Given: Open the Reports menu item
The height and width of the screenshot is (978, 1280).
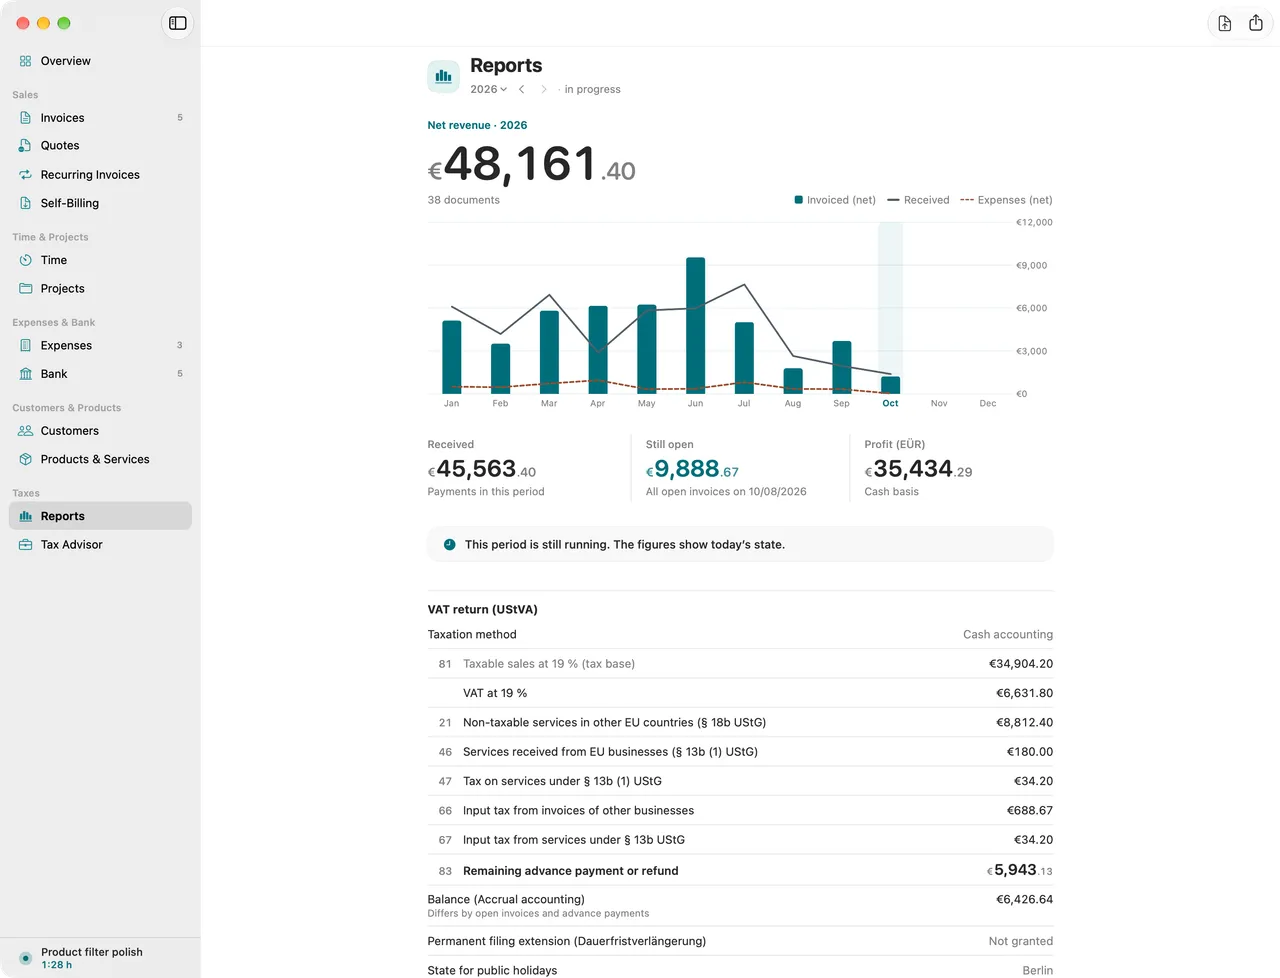Looking at the screenshot, I should click(x=100, y=516).
